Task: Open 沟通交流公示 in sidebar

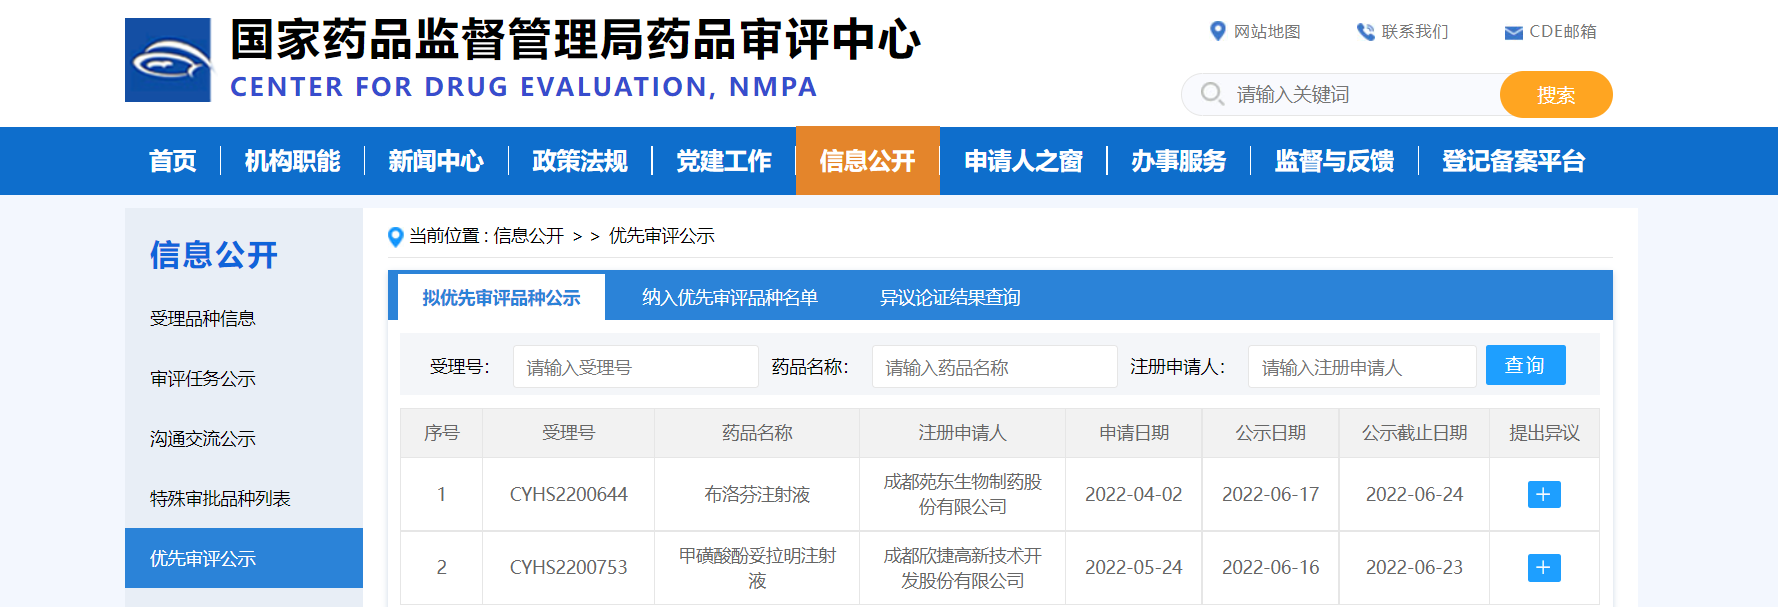Action: tap(203, 438)
